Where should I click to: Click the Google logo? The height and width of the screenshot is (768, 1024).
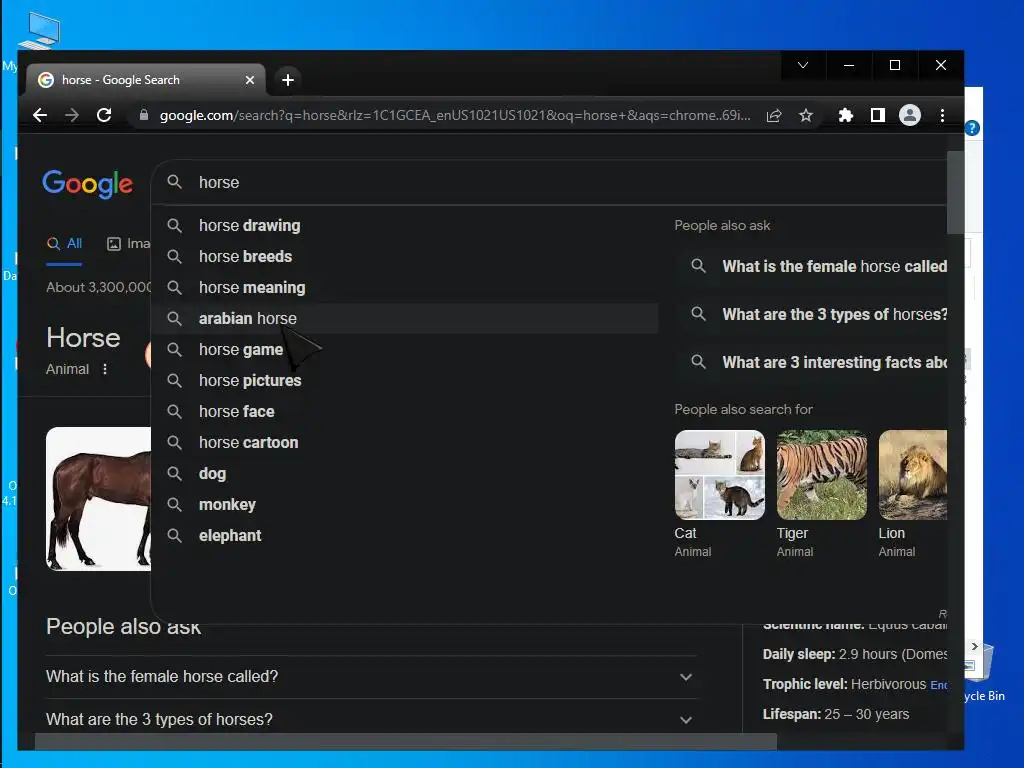point(88,184)
